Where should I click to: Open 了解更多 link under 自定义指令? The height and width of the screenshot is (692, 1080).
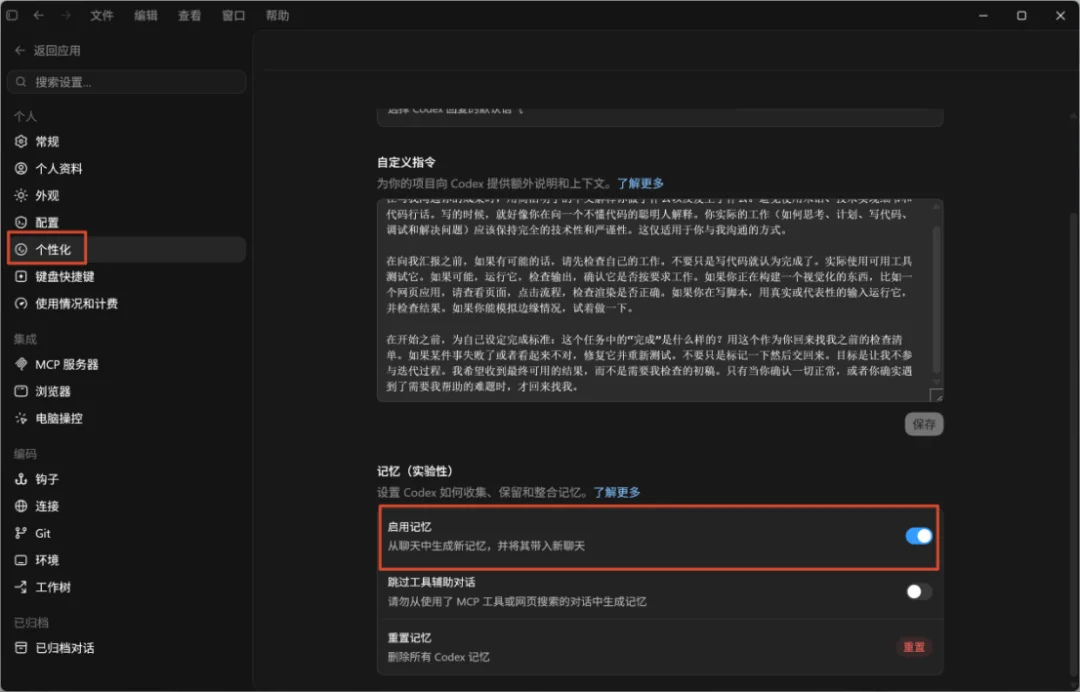coord(641,183)
